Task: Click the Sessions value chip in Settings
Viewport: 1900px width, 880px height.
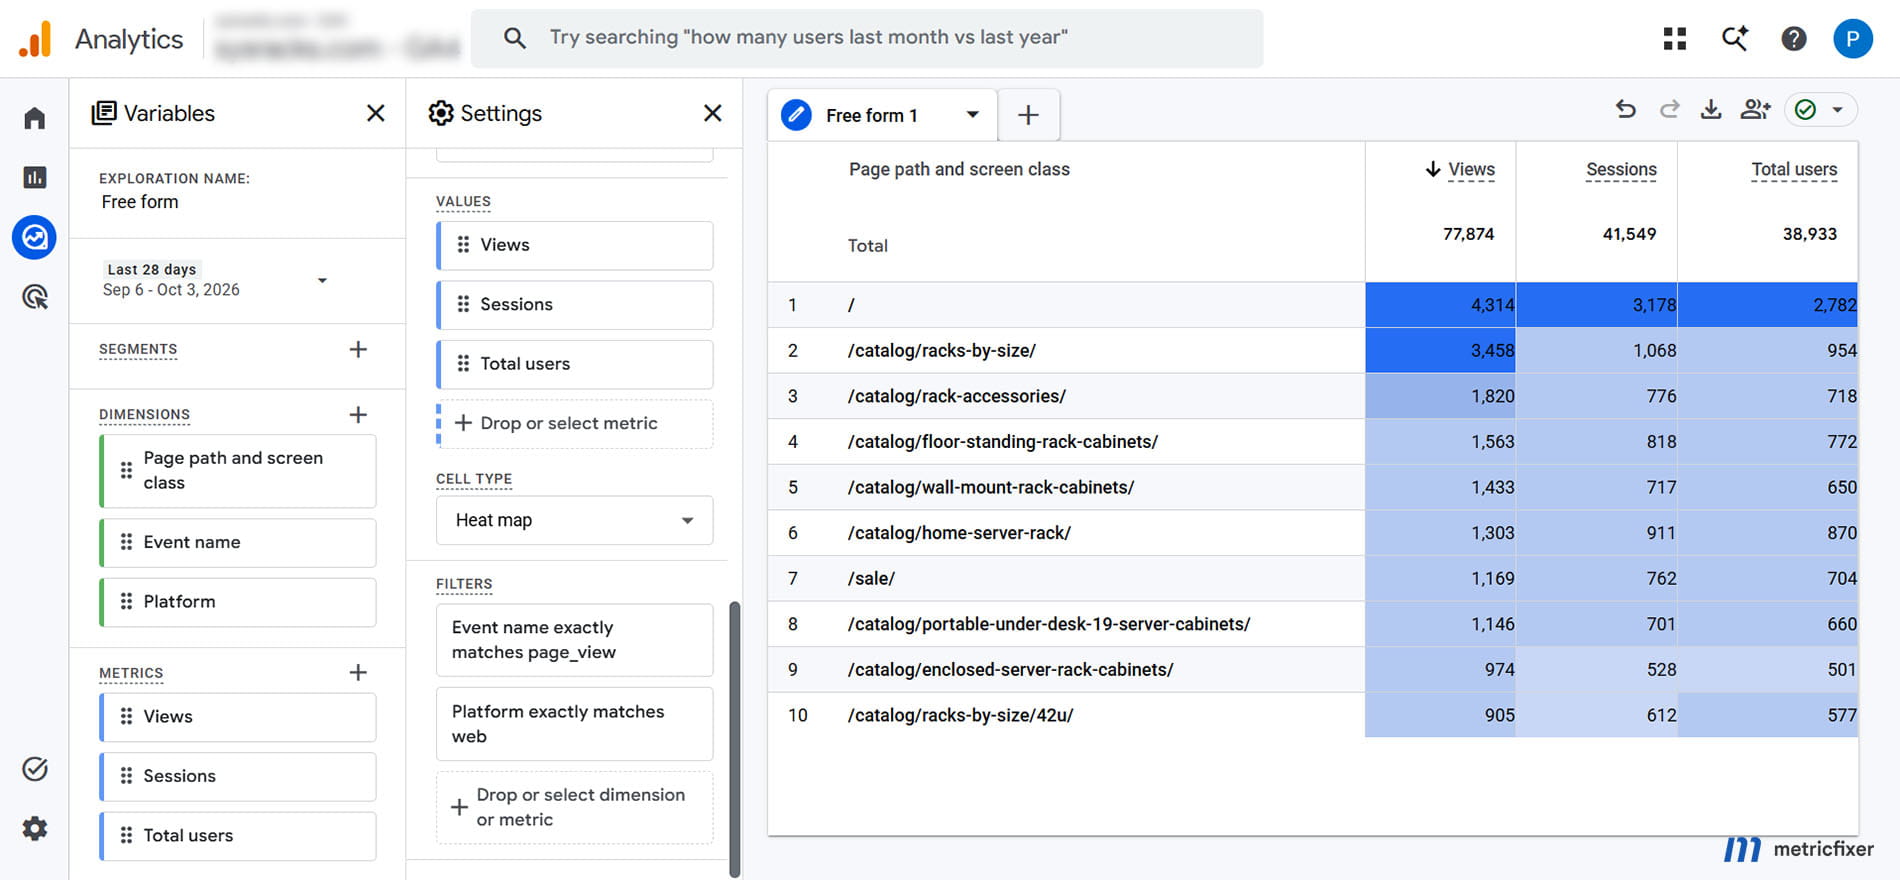Action: coord(575,305)
